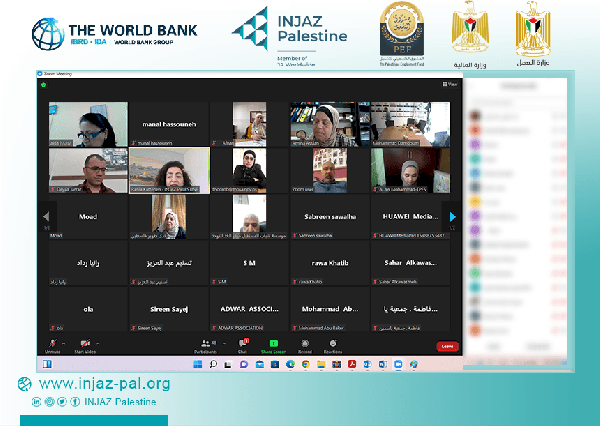Click the red Leave button

click(x=447, y=346)
